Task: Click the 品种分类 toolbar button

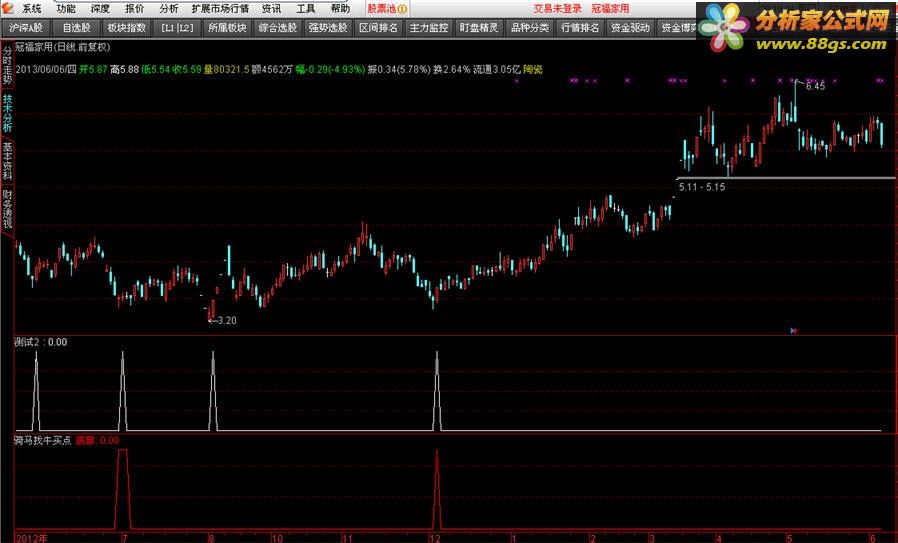Action: pos(530,27)
